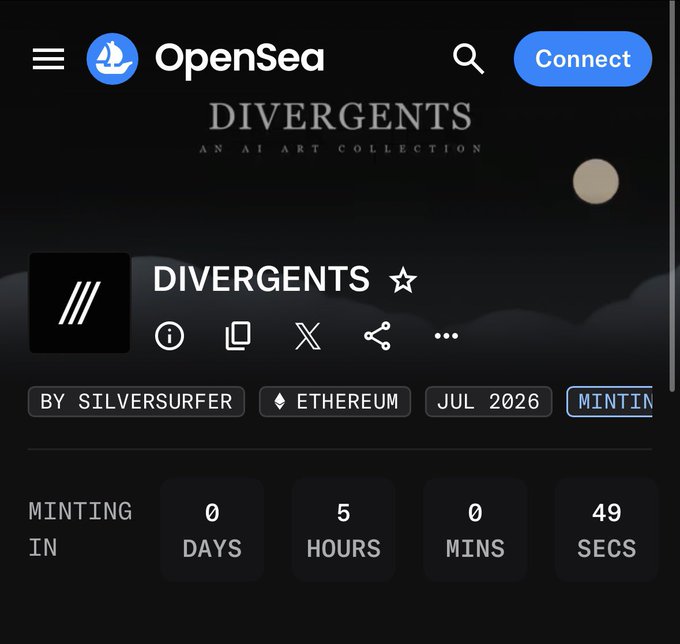
Task: Click the page's vertical scrollbar thumb
Action: 672,195
